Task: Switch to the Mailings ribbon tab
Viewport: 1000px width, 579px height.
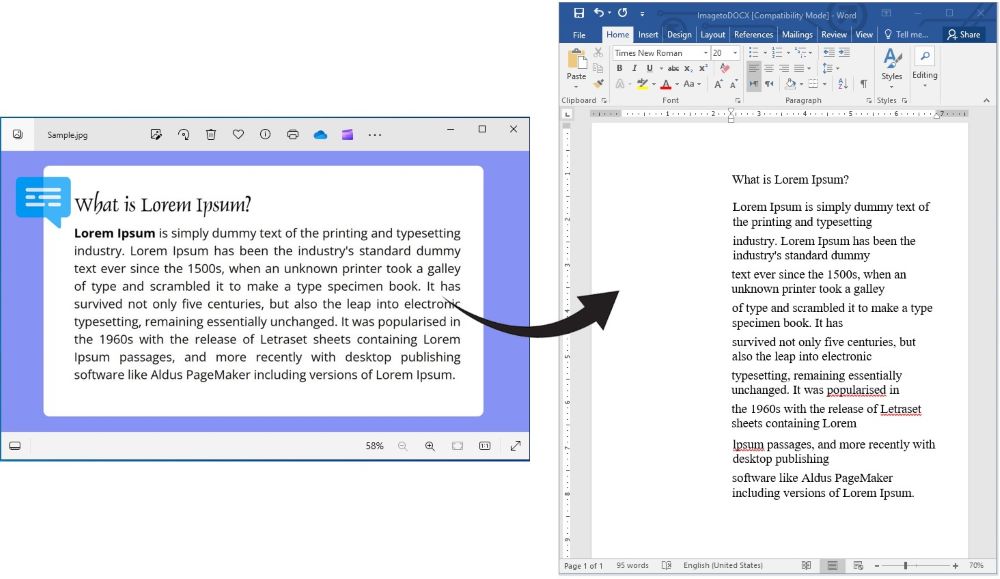Action: pos(797,34)
